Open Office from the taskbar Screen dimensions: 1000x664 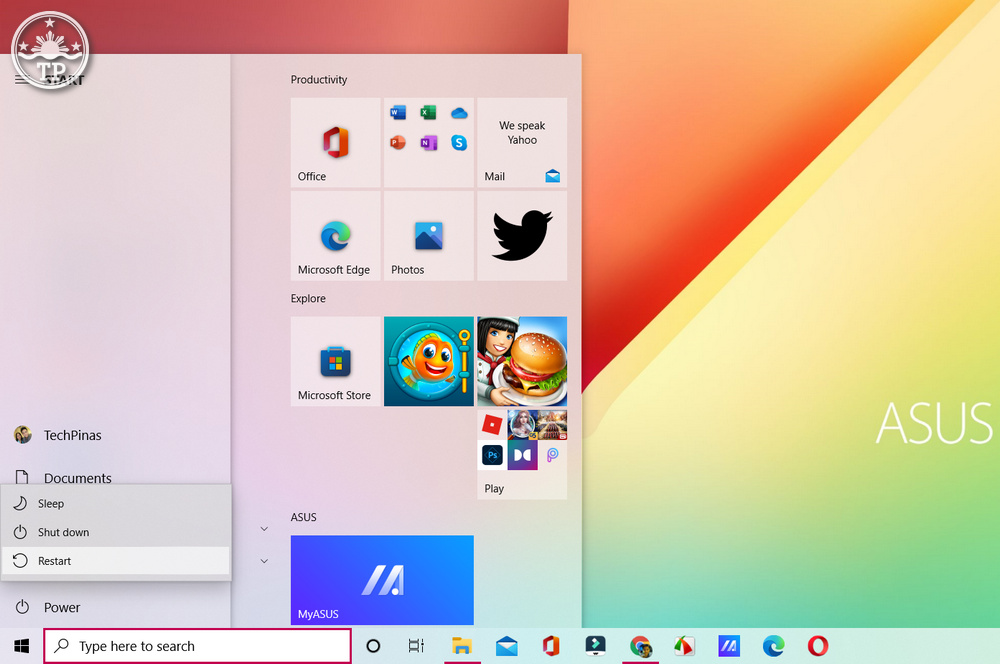coord(551,646)
